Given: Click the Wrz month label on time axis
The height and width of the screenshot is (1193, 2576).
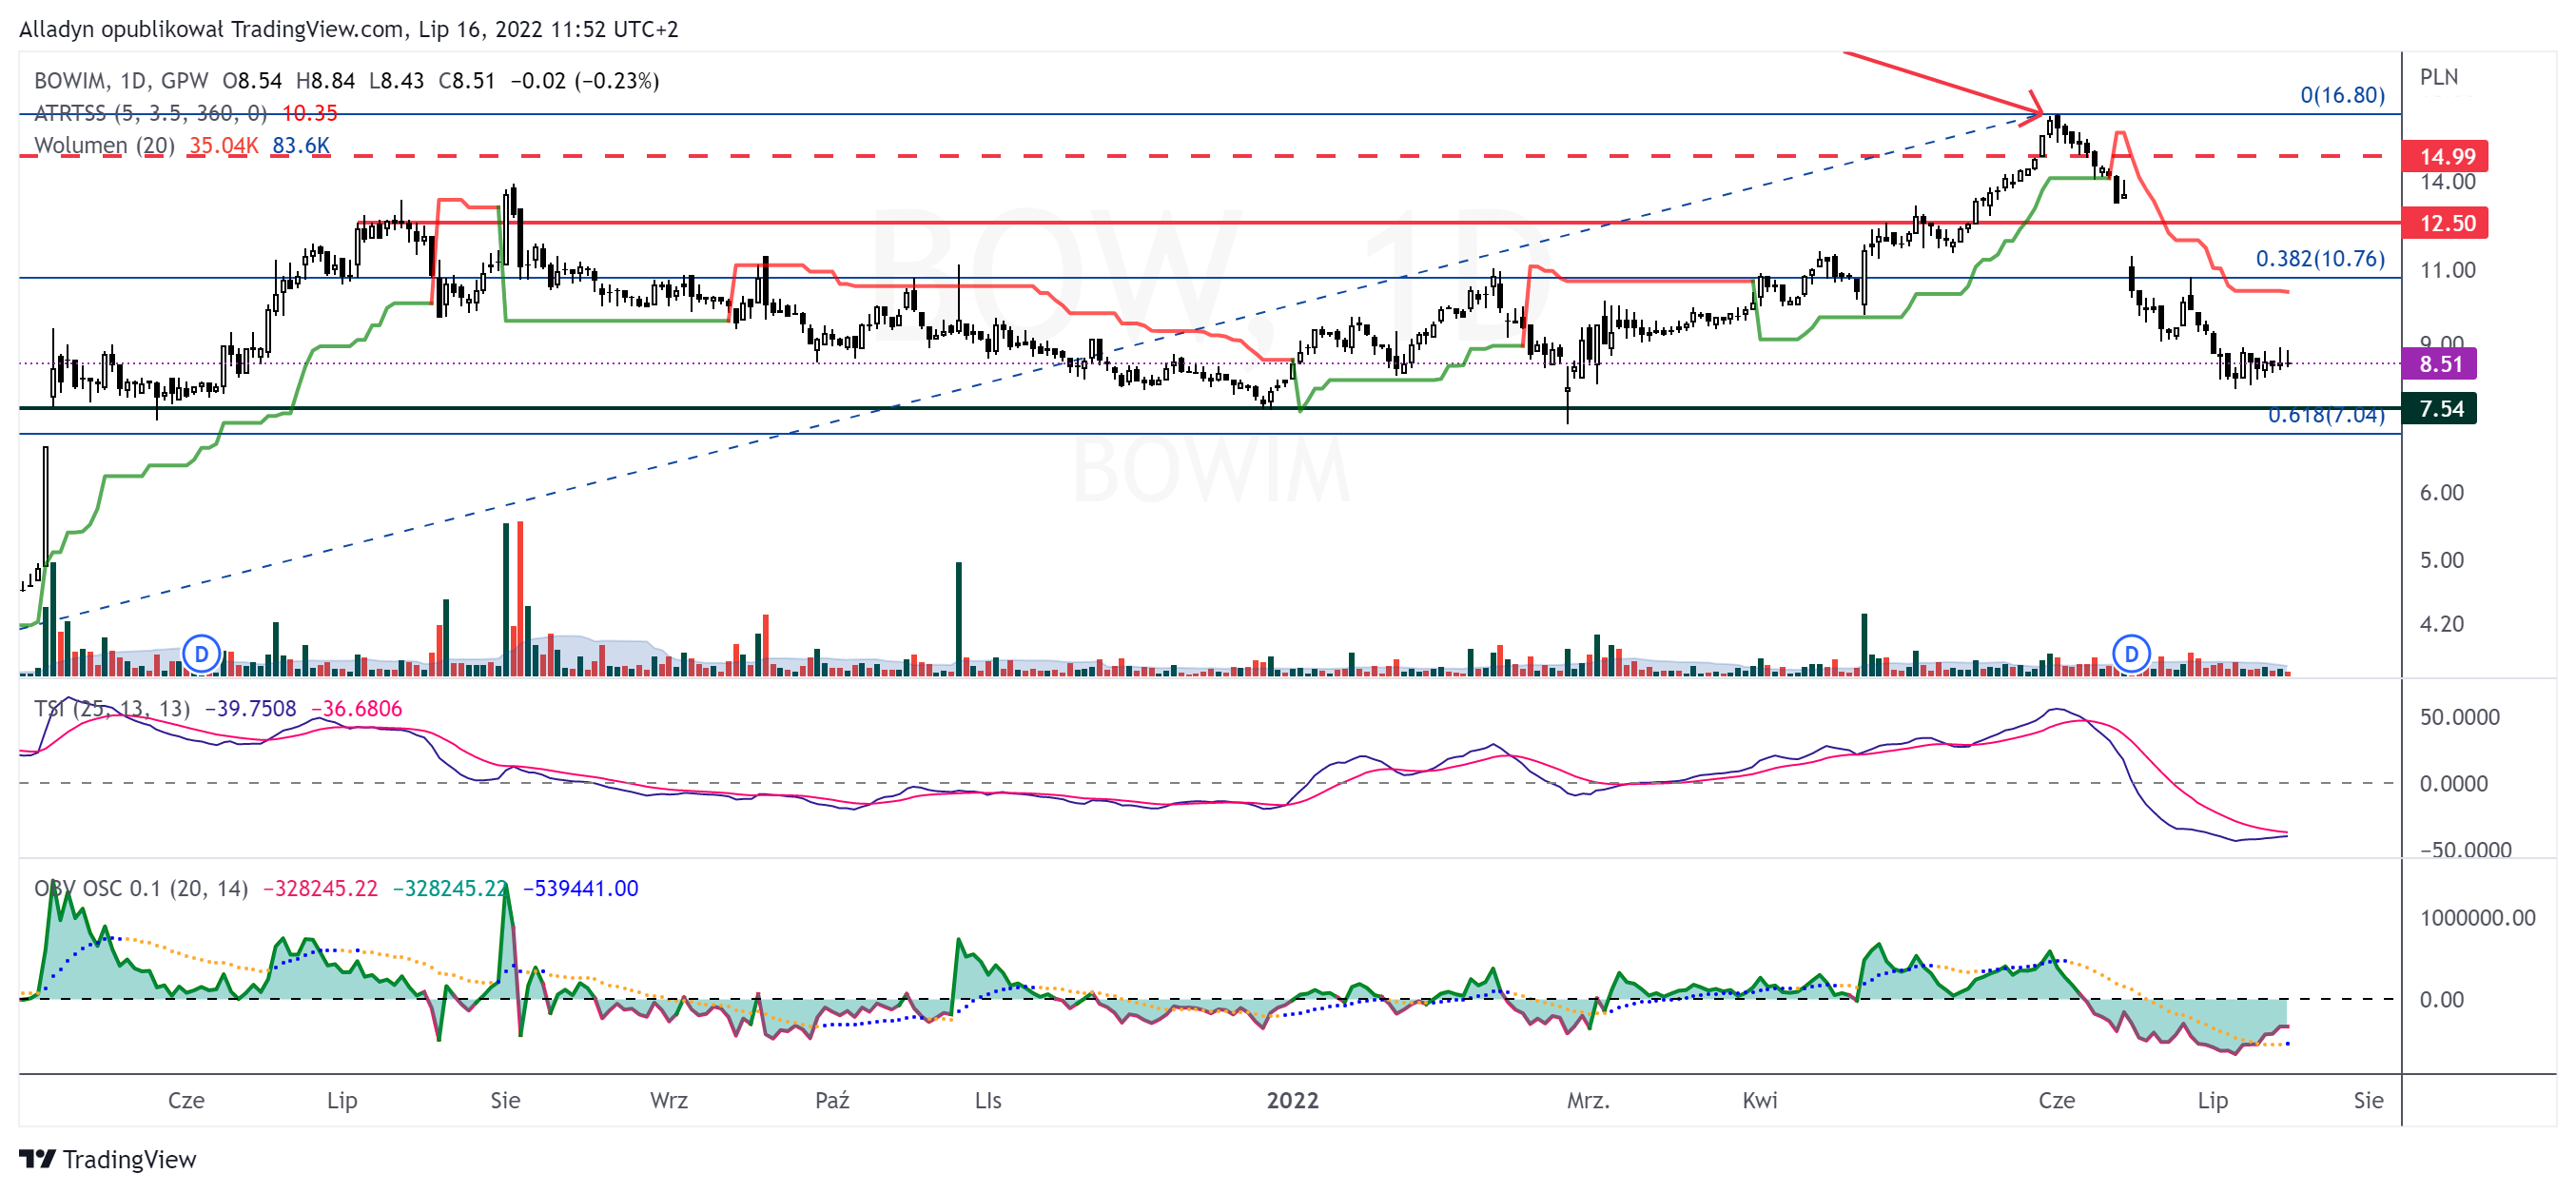Looking at the screenshot, I should tap(669, 1100).
